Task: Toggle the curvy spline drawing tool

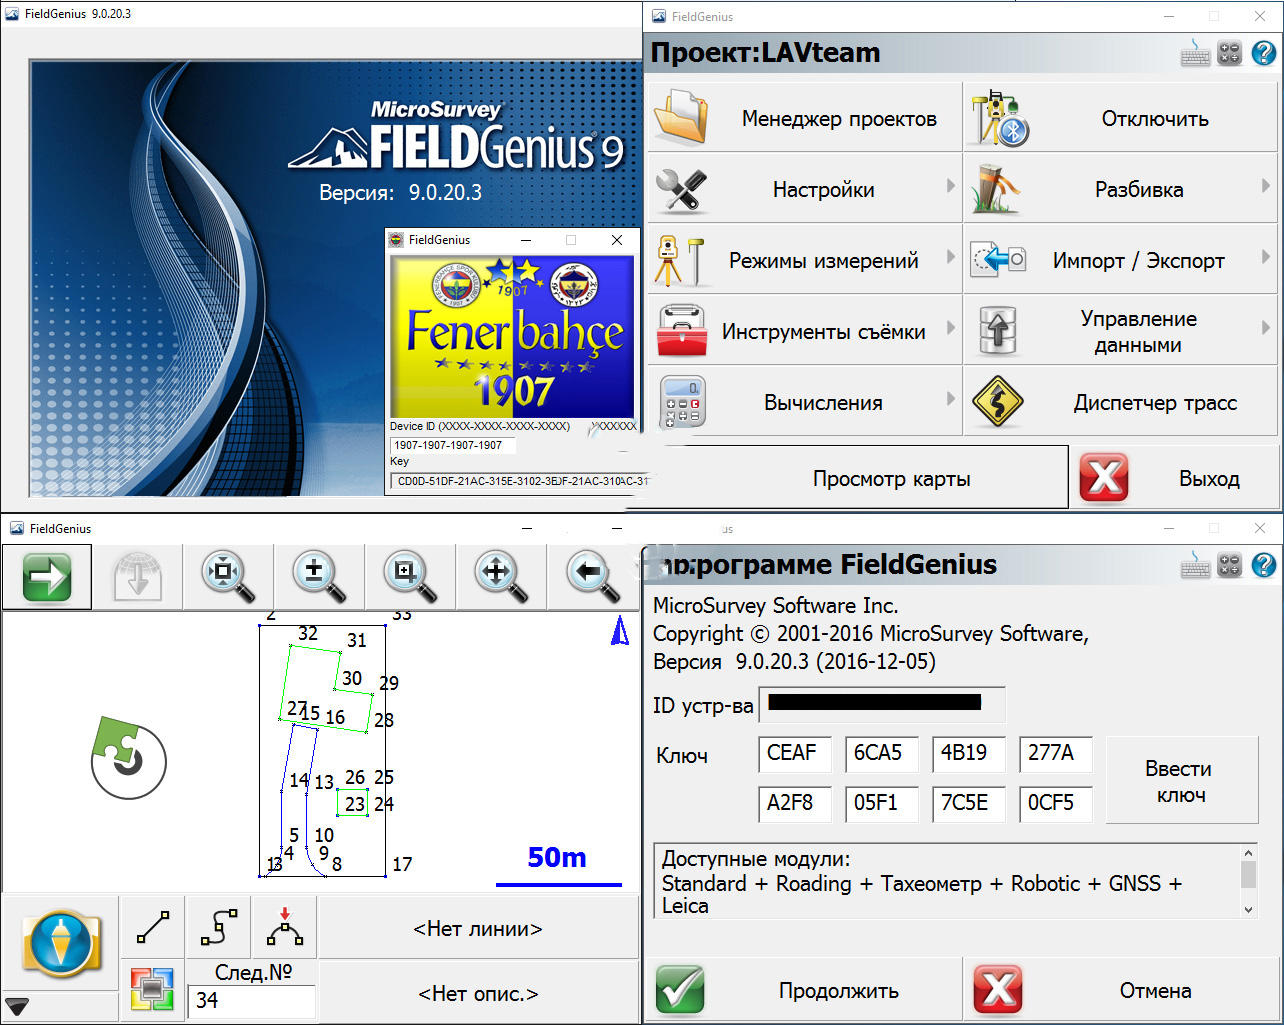Action: pyautogui.click(x=219, y=928)
